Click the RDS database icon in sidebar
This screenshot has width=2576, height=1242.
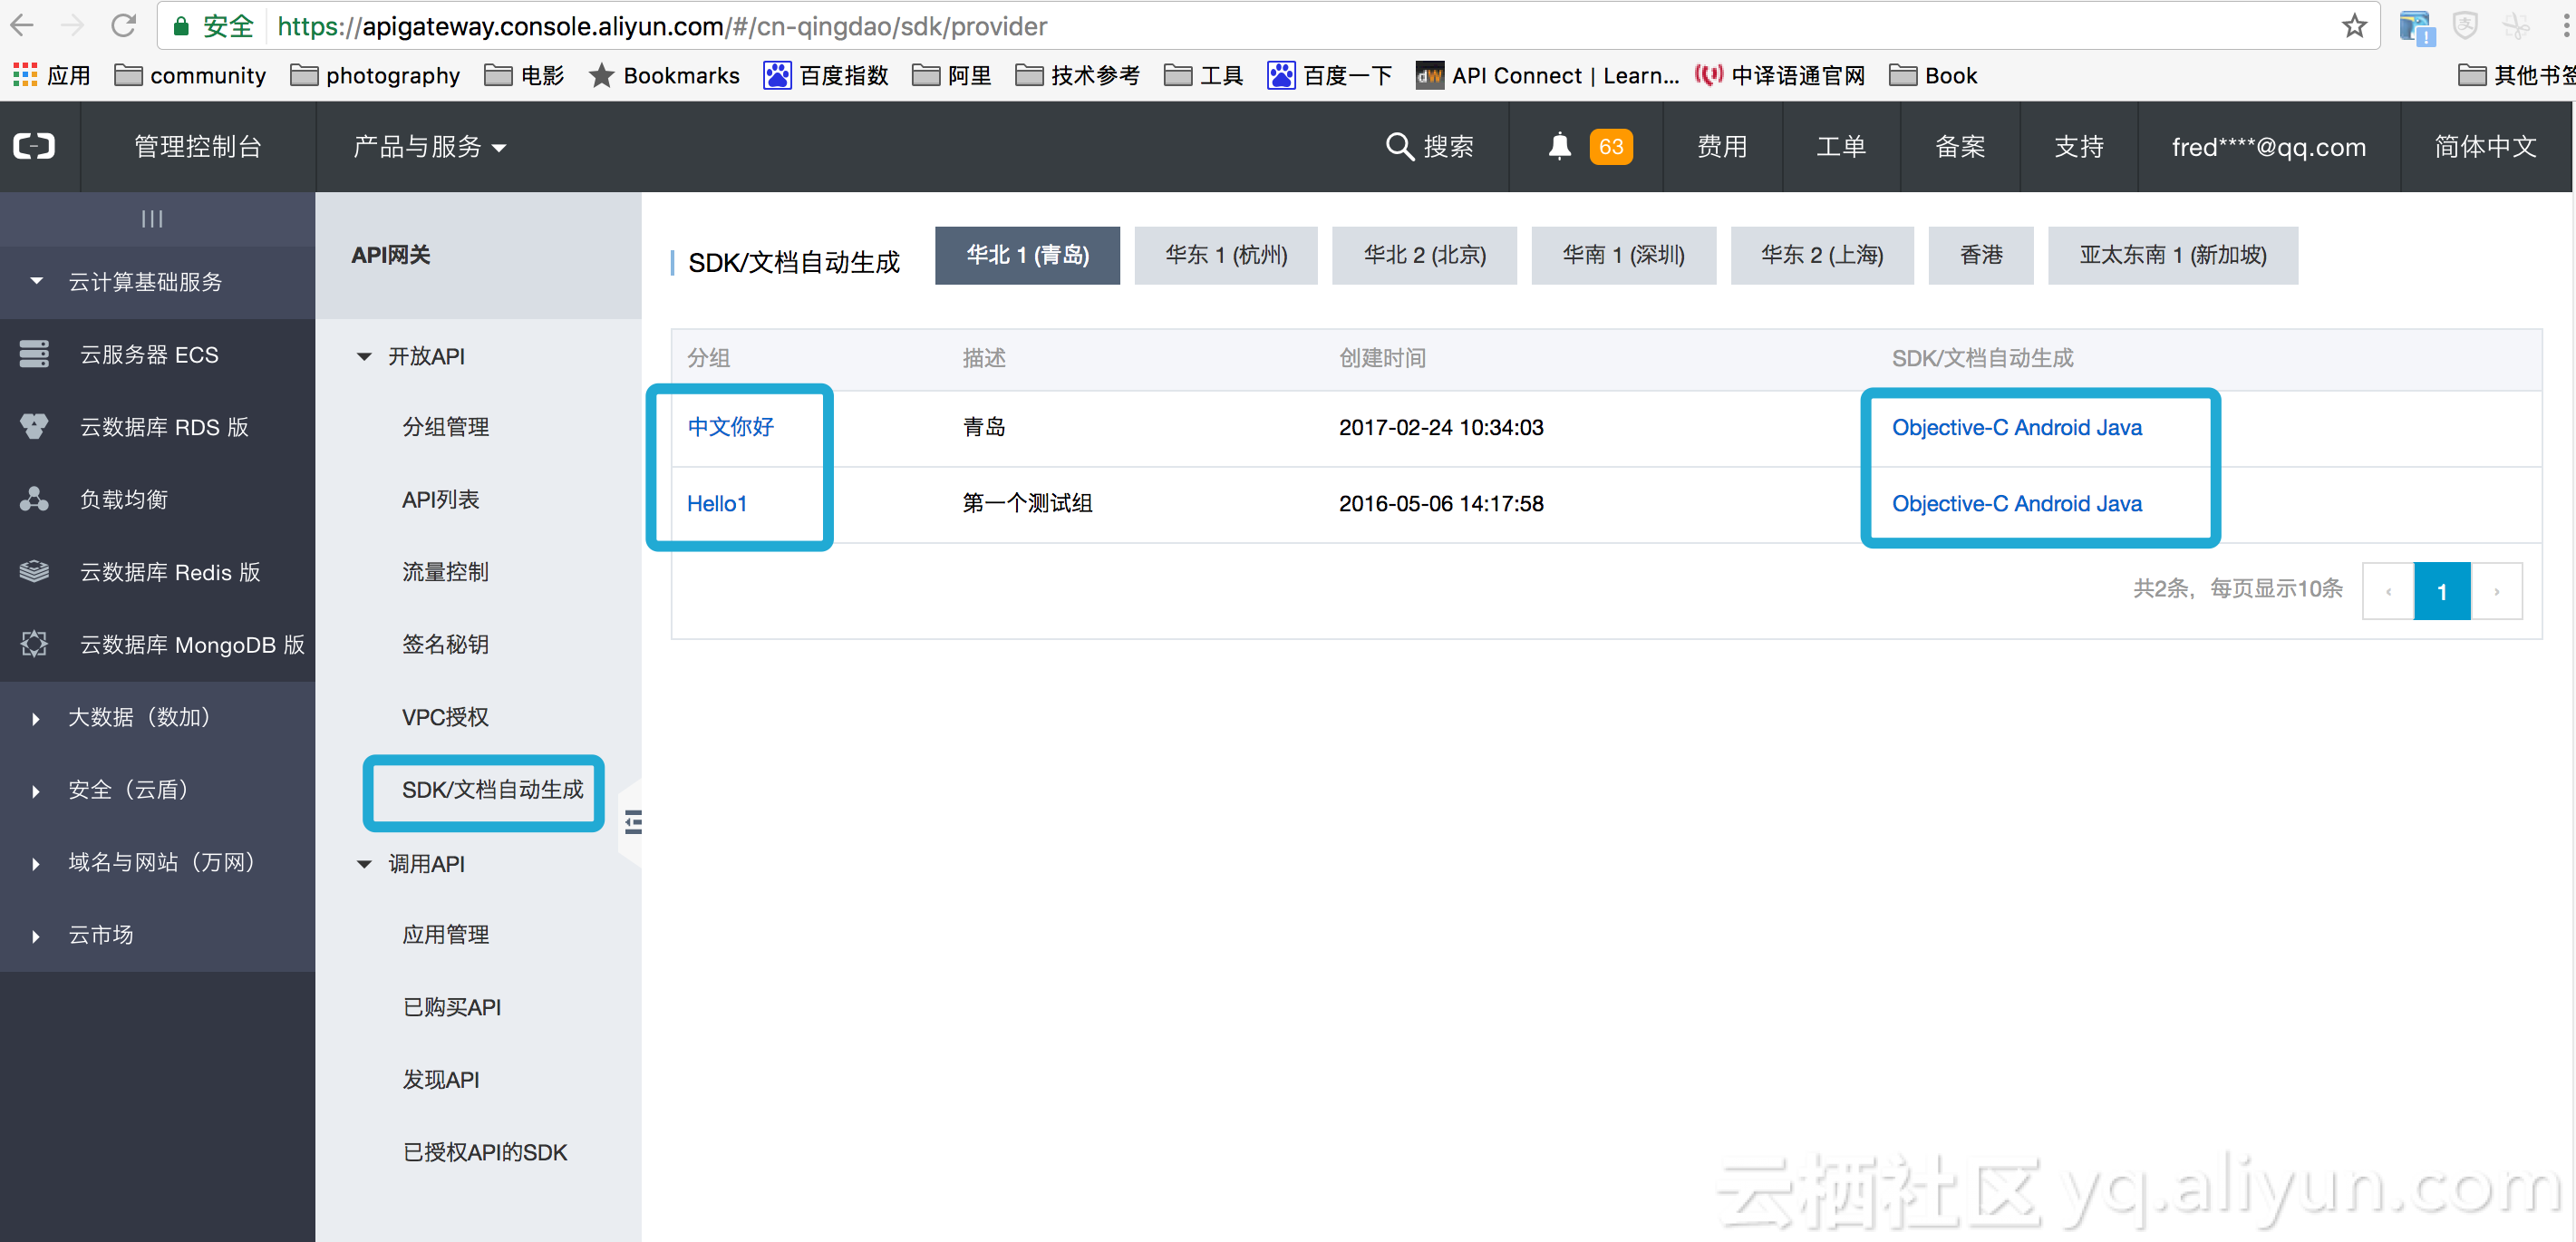[x=34, y=427]
